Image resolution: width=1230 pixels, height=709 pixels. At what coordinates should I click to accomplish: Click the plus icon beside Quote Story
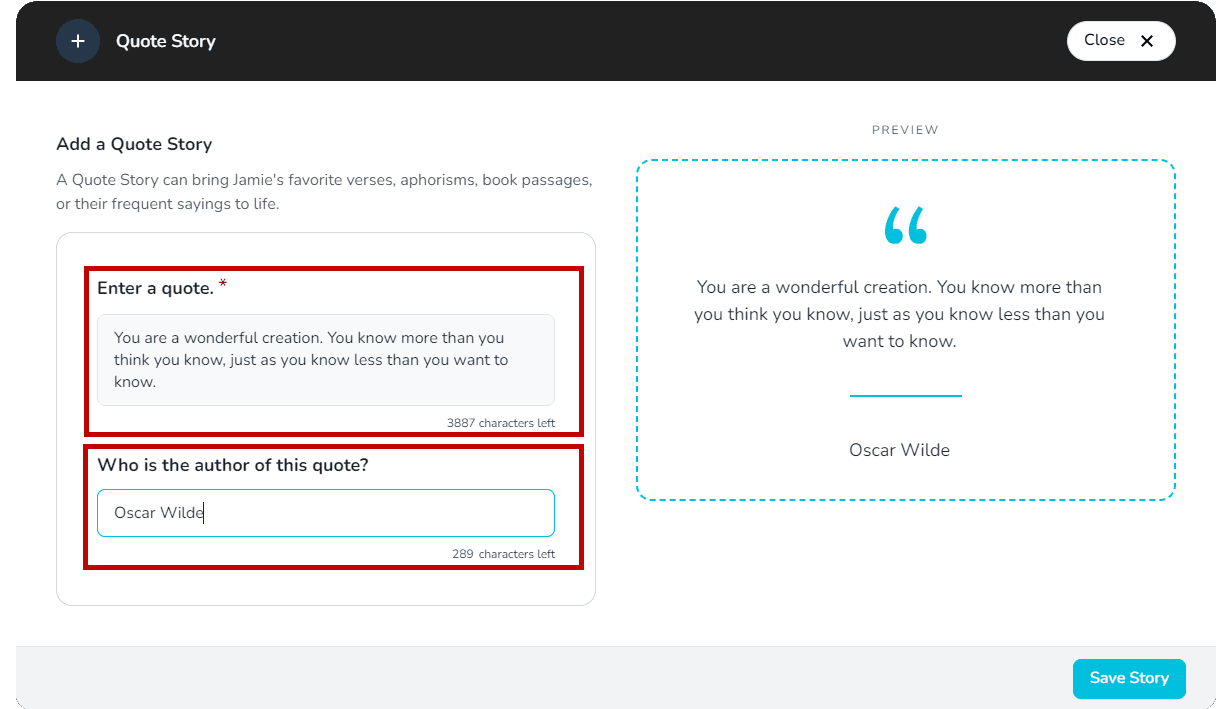coord(78,41)
